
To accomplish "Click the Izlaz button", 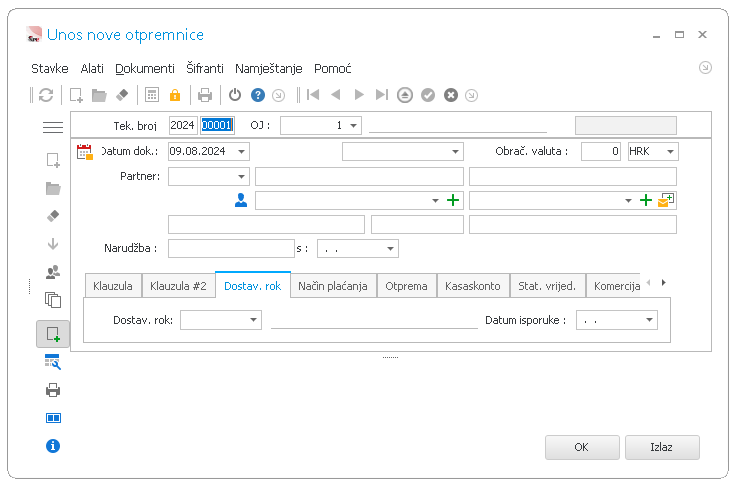I will click(x=661, y=447).
